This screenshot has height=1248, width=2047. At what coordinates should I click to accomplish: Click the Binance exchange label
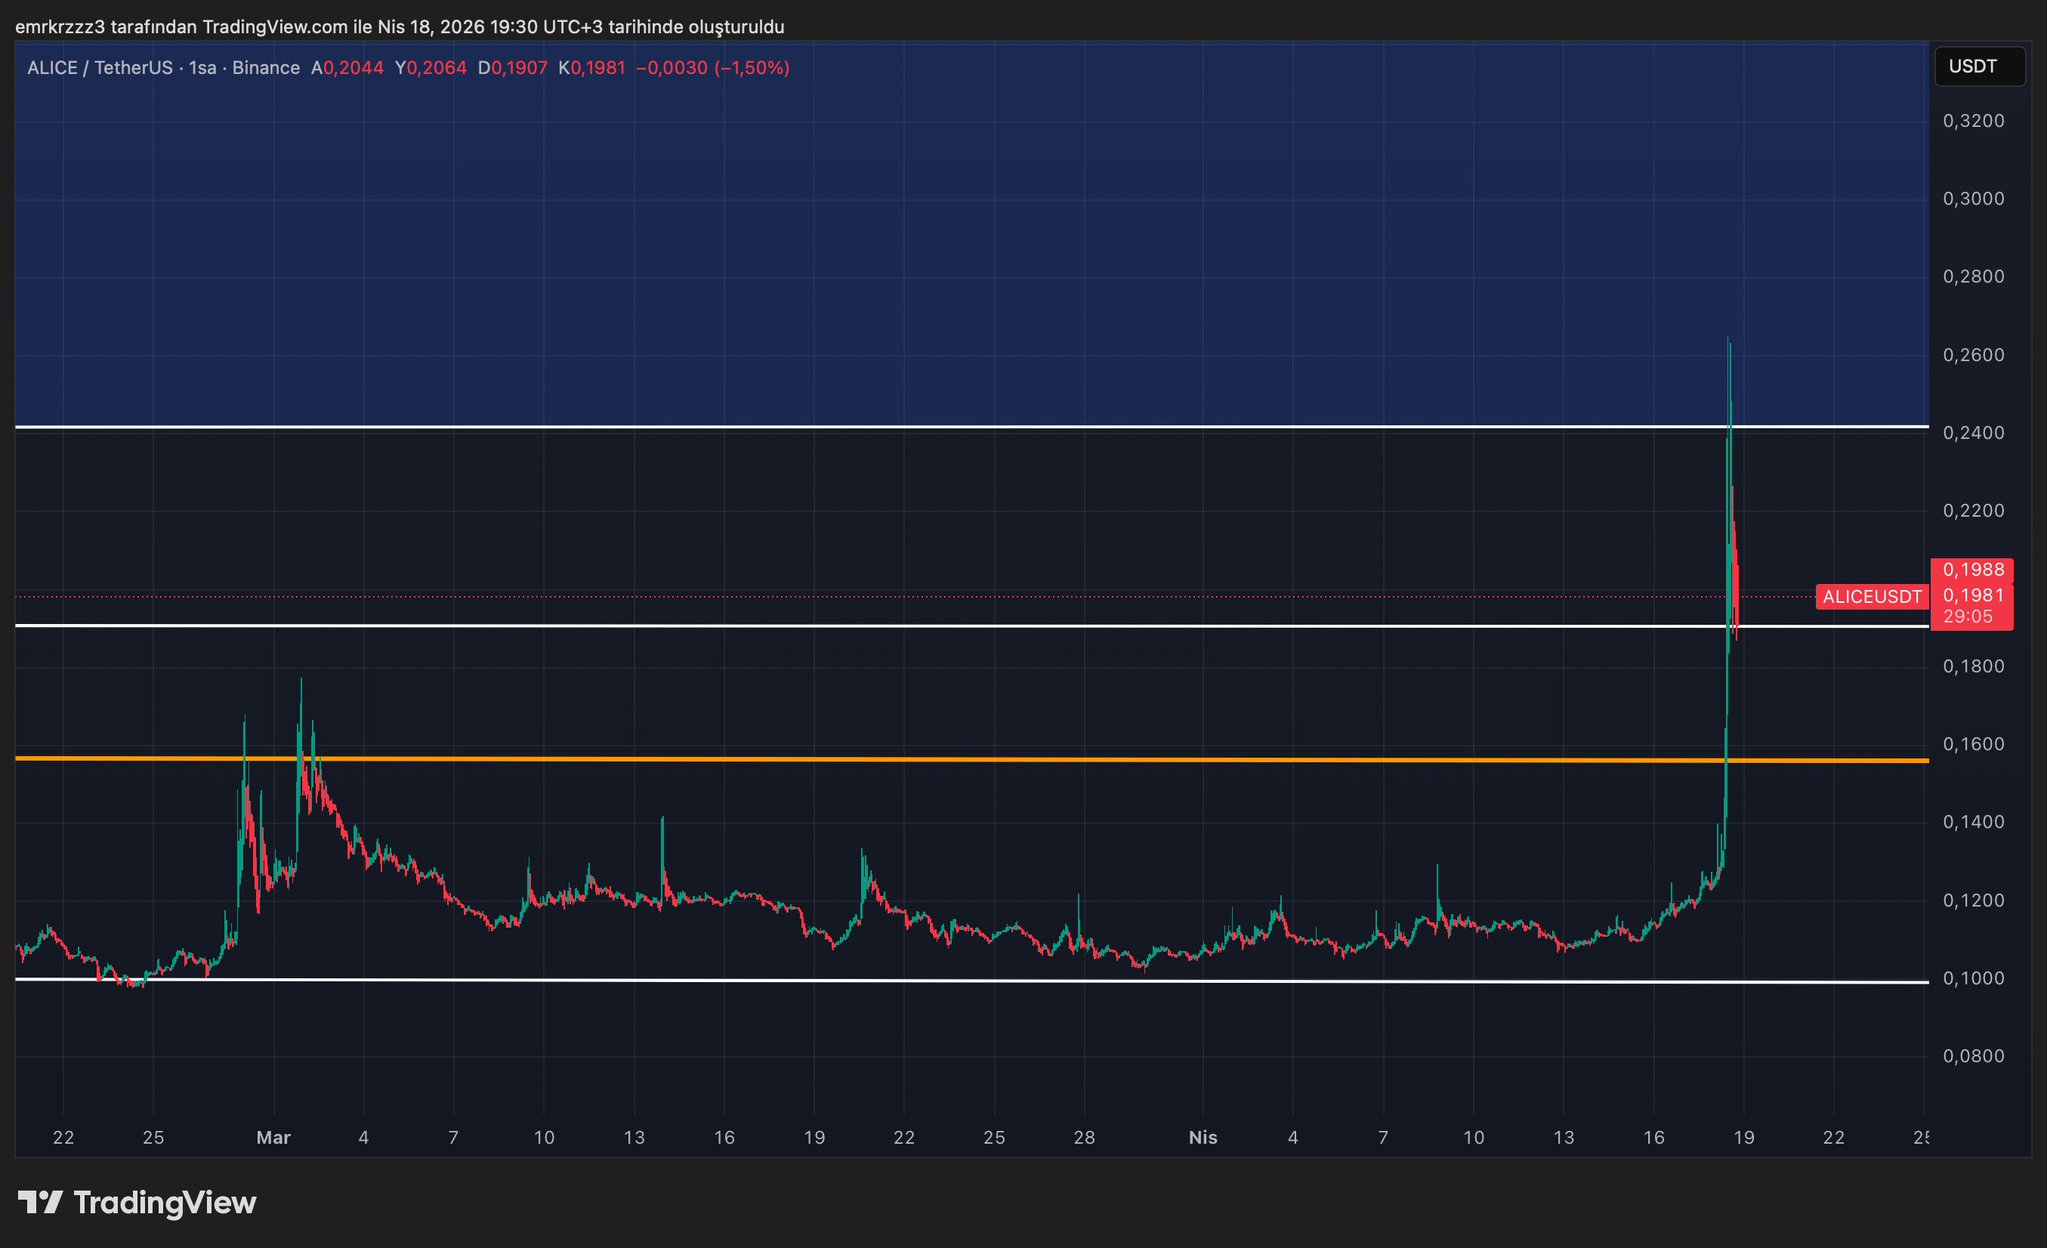(265, 68)
